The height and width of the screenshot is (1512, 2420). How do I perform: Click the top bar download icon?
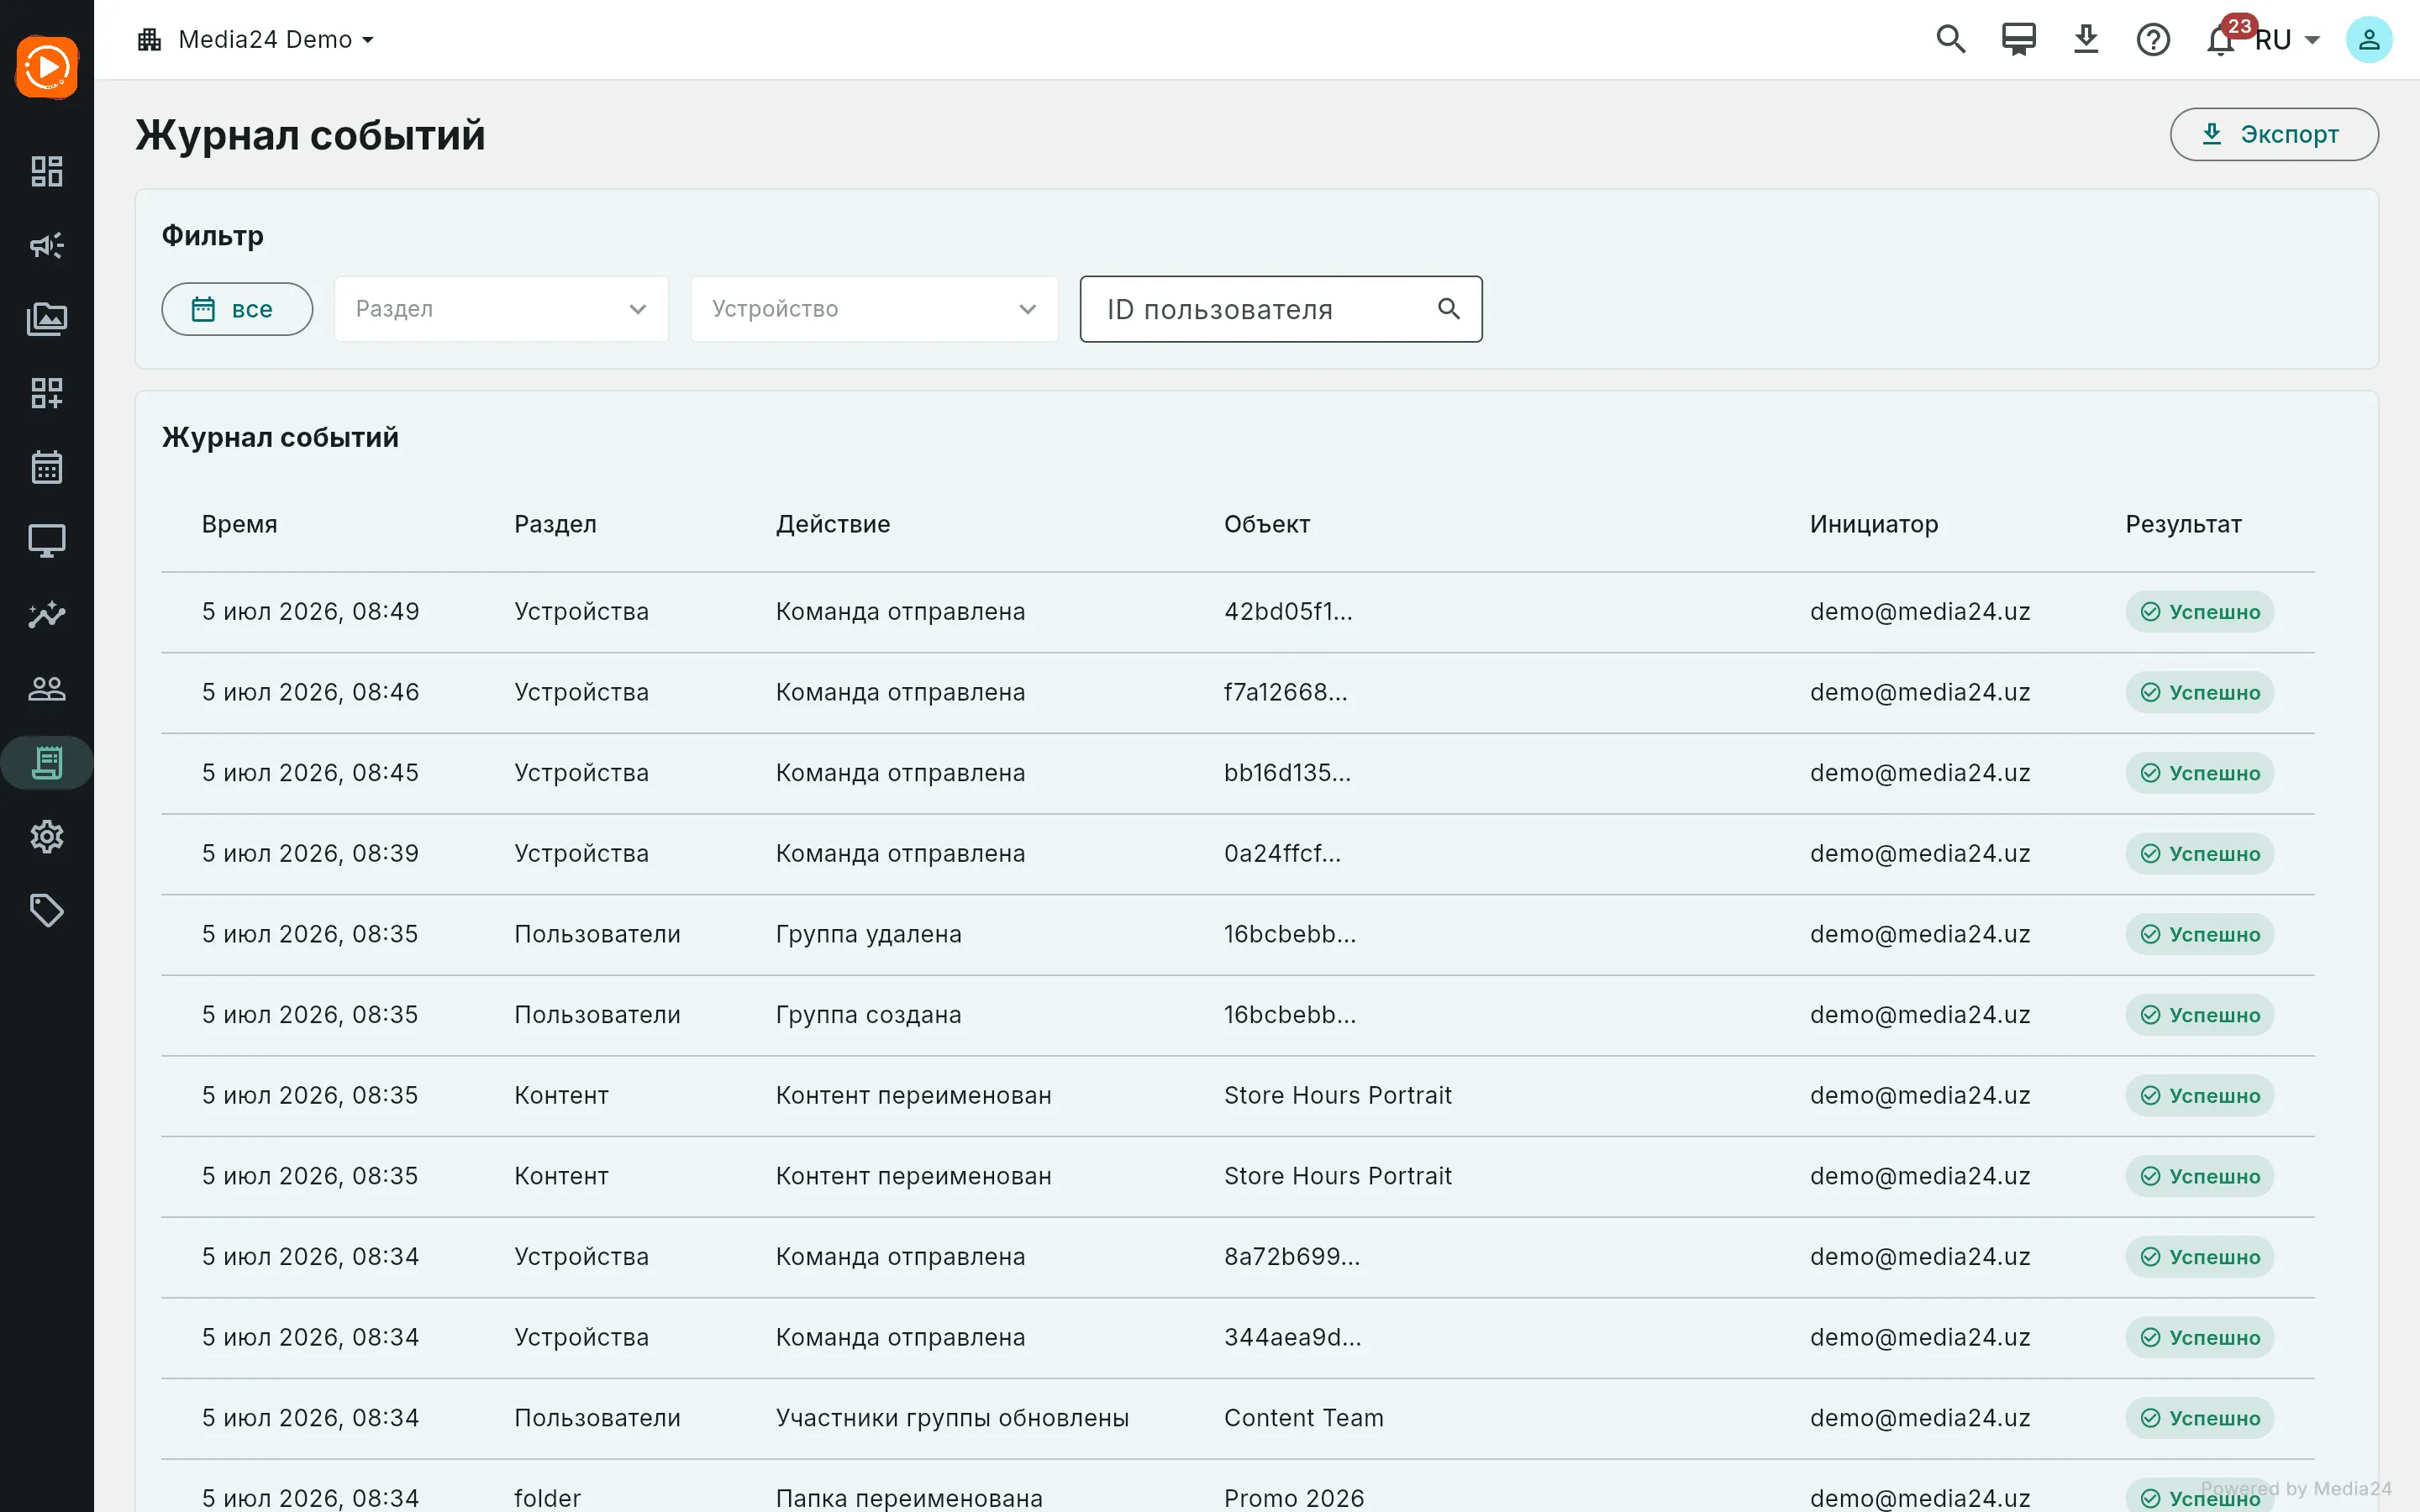click(2085, 40)
